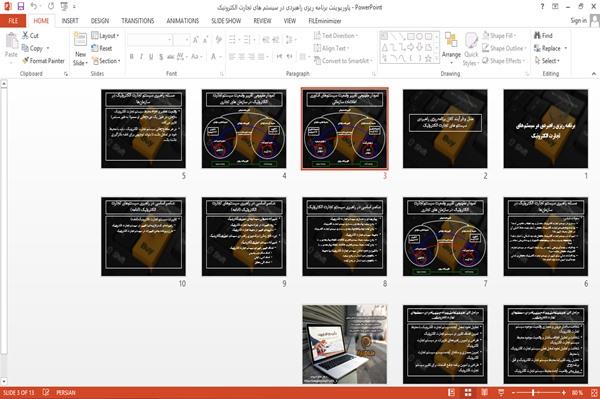This screenshot has height=399, width=600.
Task: Fit slide to current window icon
Action: point(593,392)
